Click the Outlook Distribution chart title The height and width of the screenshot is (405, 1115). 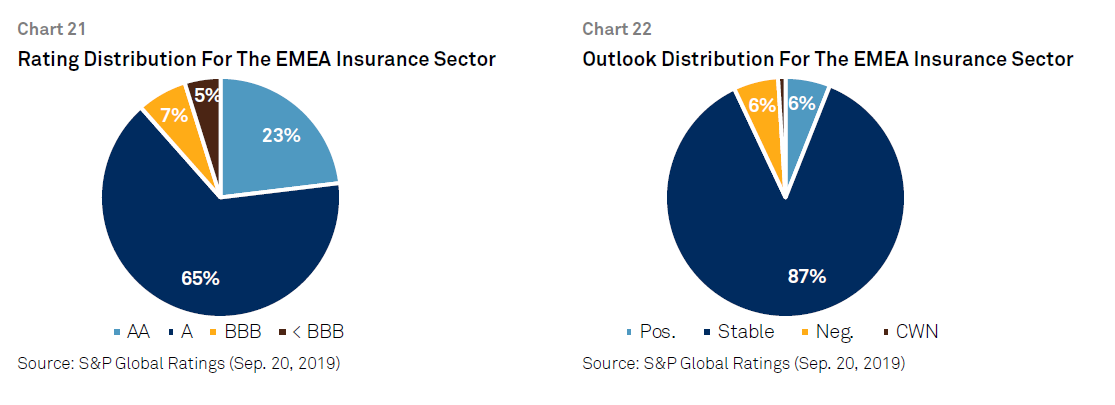pyautogui.click(x=828, y=59)
